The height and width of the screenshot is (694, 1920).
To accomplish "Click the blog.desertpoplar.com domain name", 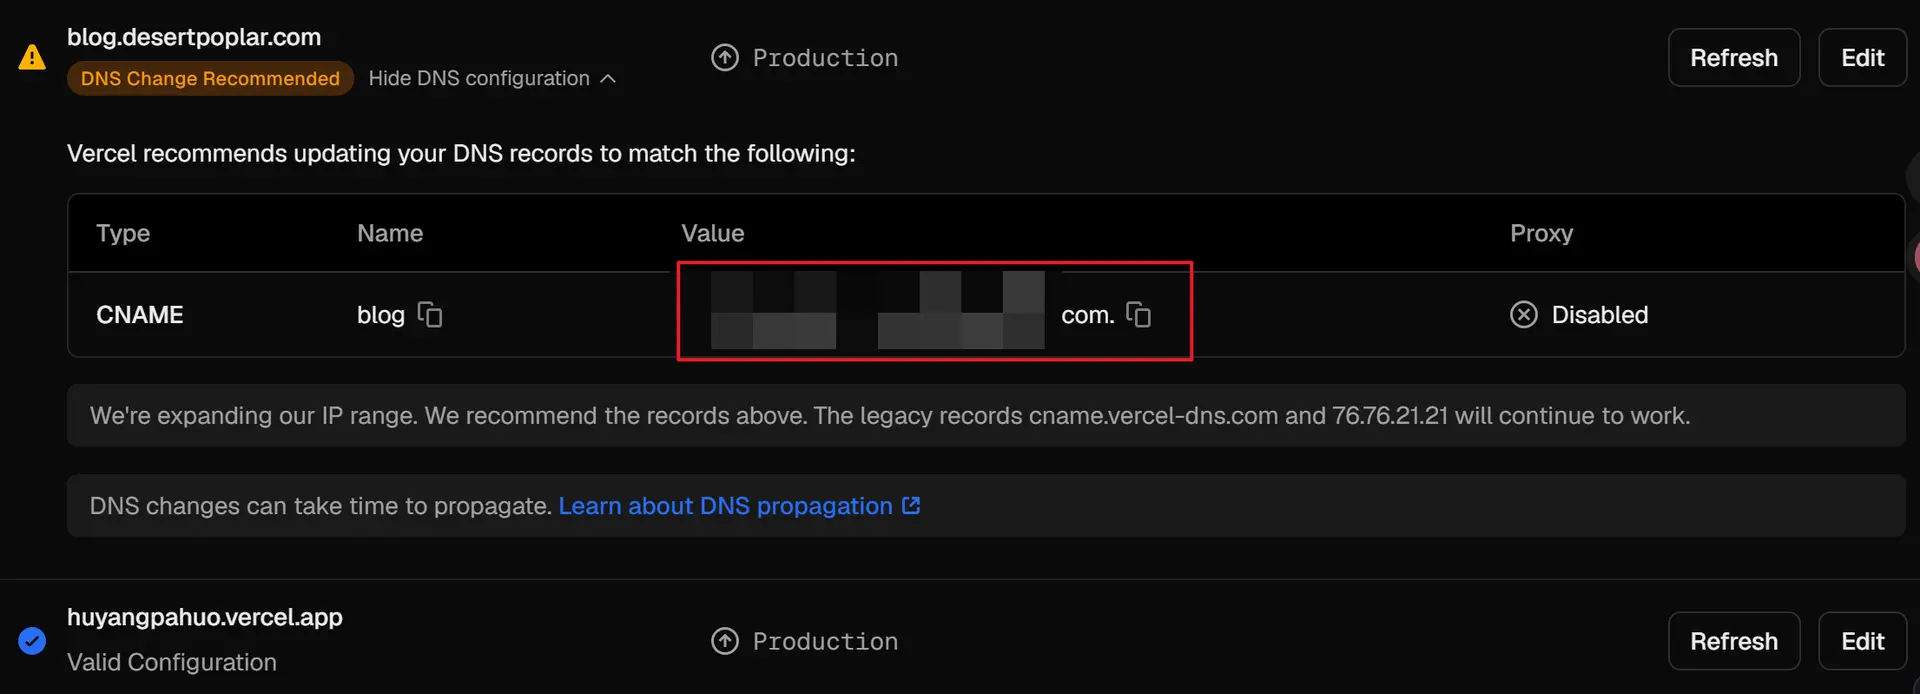I will [x=194, y=37].
